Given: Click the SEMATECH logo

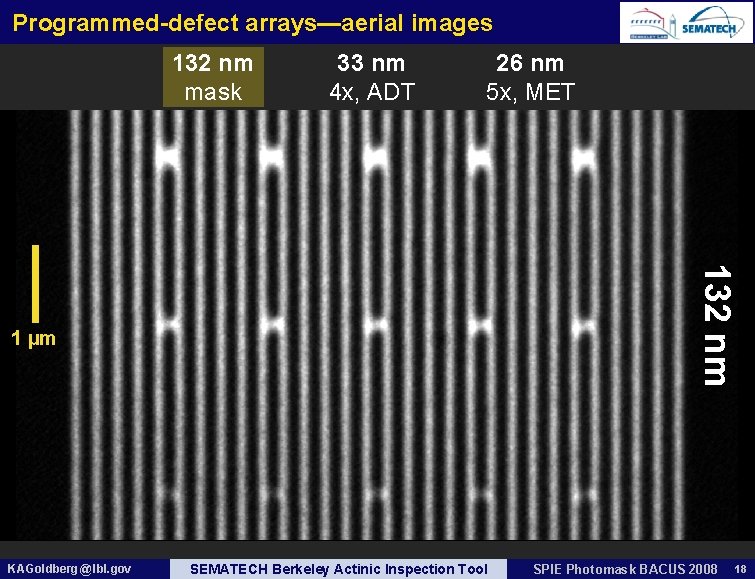Looking at the screenshot, I should click(x=712, y=23).
